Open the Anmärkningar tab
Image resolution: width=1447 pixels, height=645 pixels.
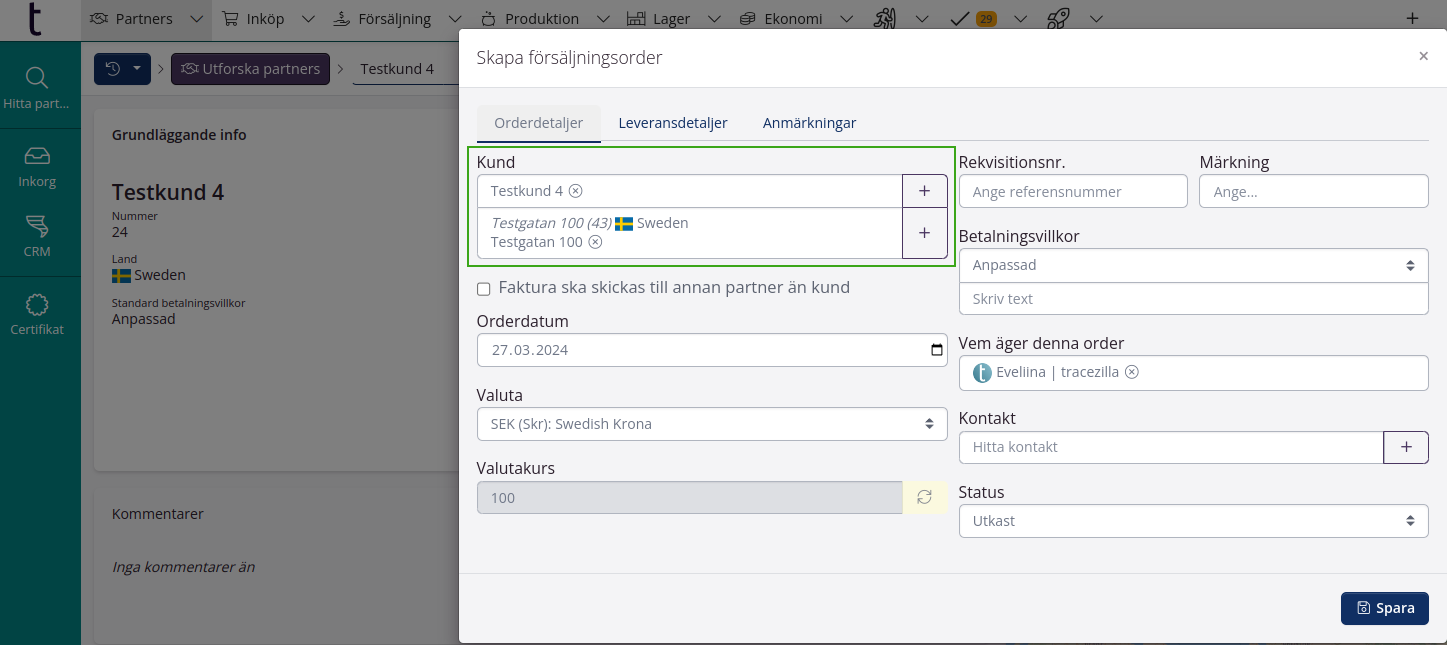tap(810, 122)
